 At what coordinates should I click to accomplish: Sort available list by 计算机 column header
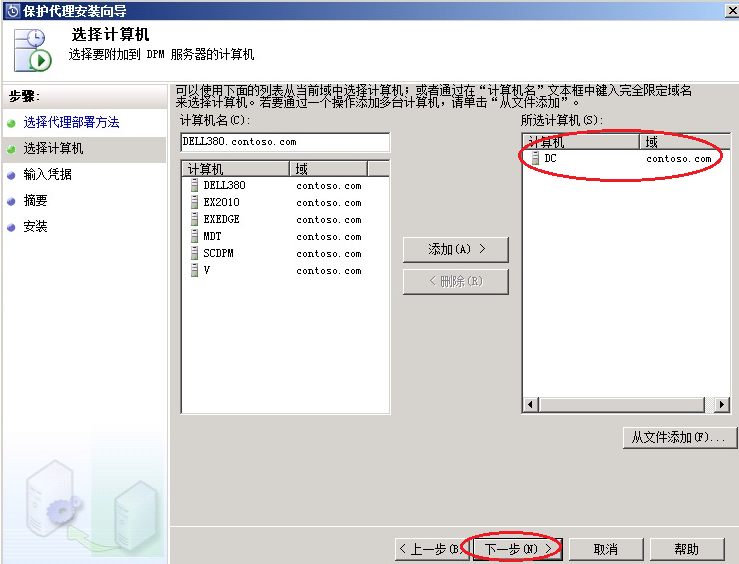pos(235,169)
